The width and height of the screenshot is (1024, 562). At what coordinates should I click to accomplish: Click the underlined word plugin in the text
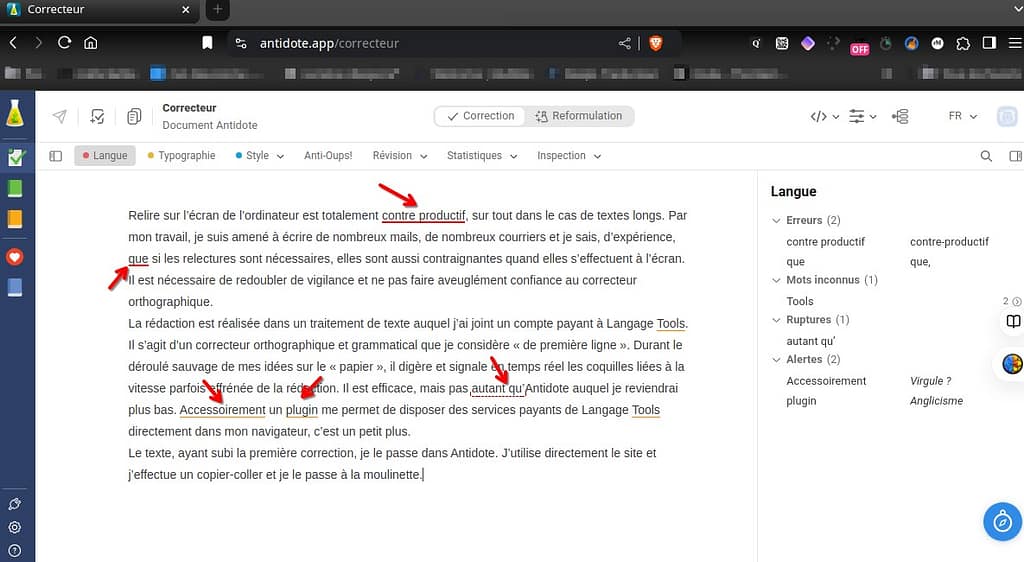click(x=302, y=410)
